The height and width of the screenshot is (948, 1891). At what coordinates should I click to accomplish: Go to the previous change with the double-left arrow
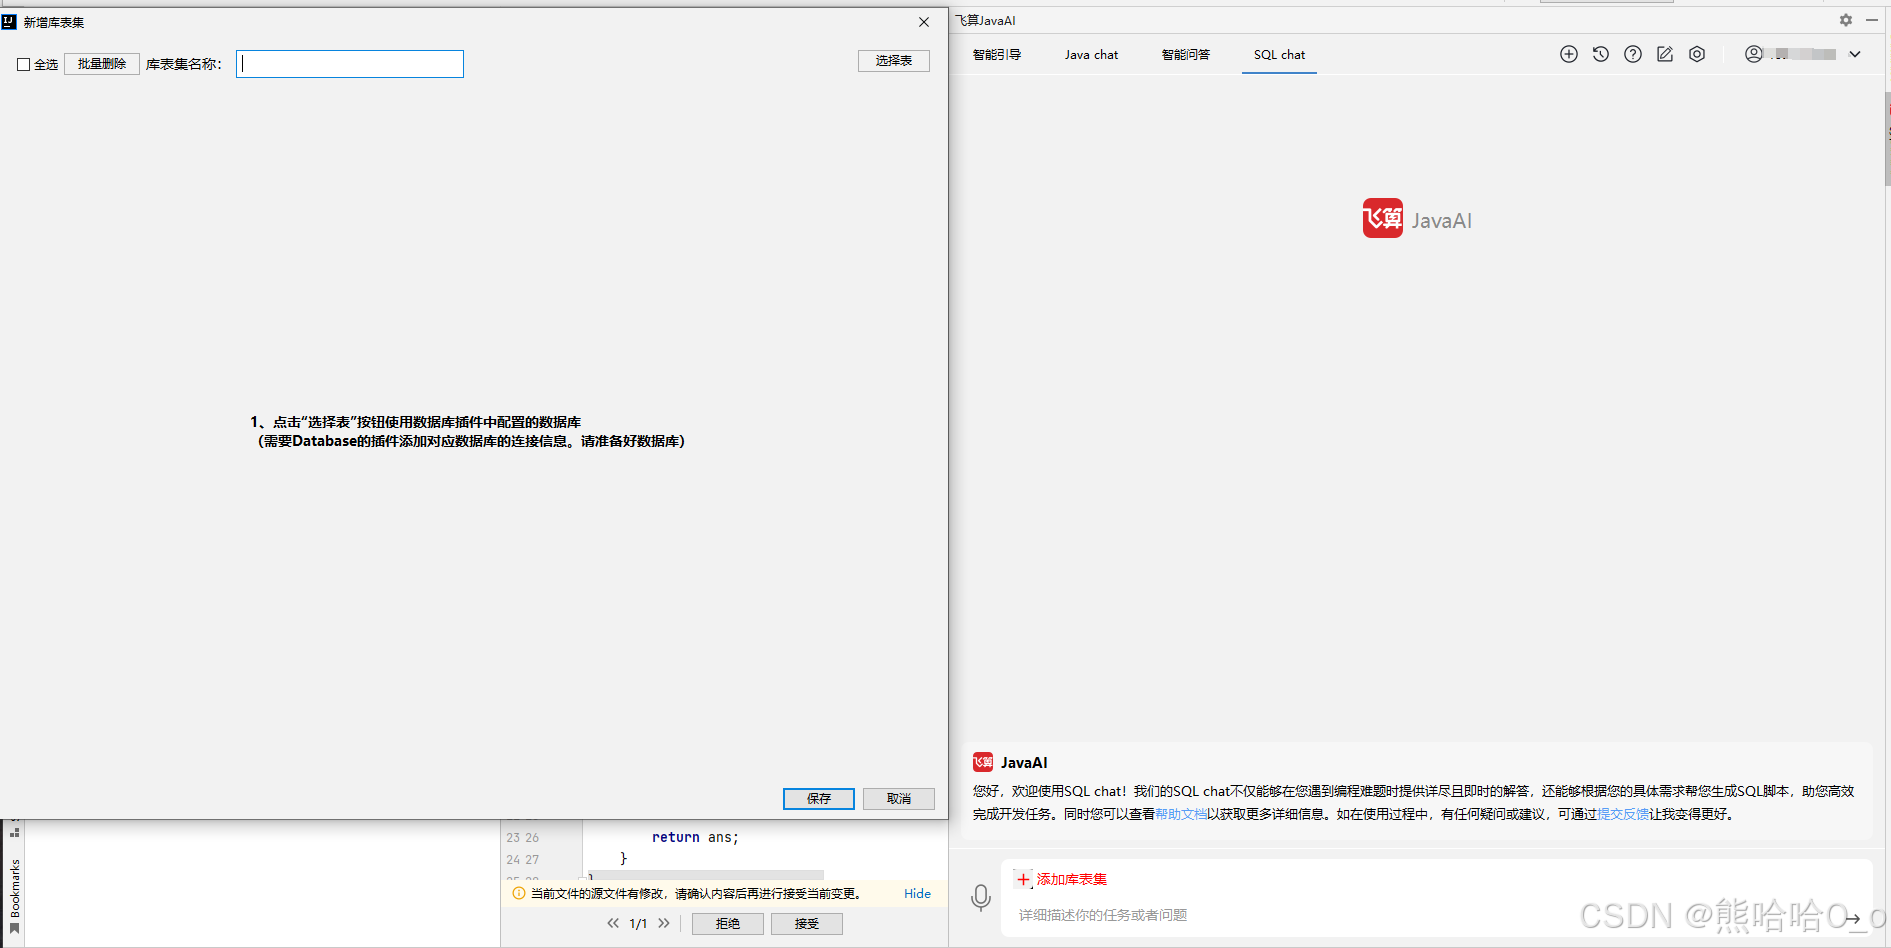tap(613, 923)
